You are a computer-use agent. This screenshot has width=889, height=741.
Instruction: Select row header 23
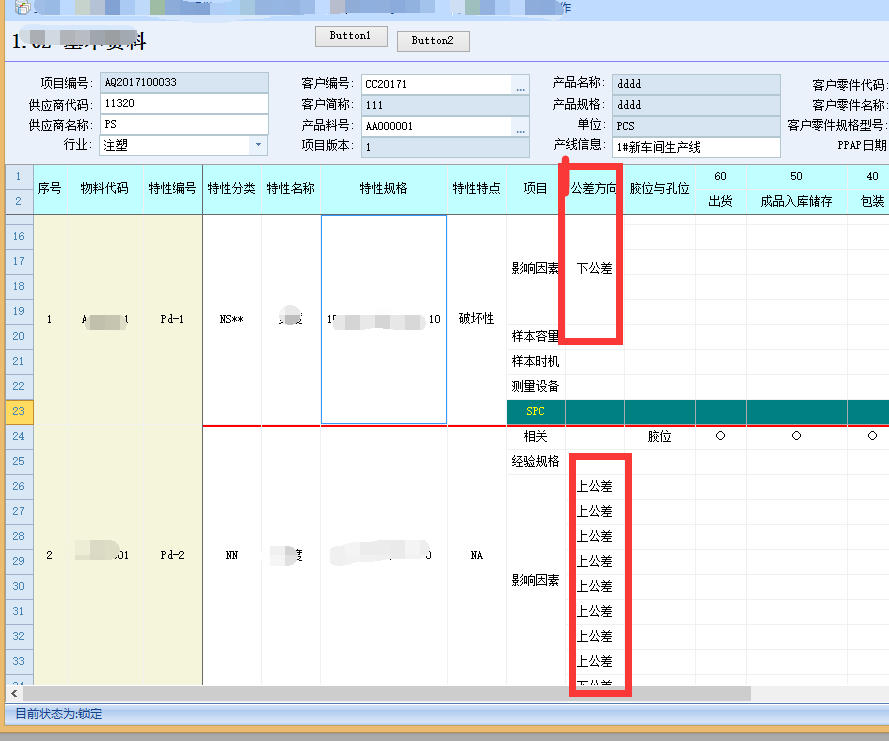pyautogui.click(x=19, y=411)
